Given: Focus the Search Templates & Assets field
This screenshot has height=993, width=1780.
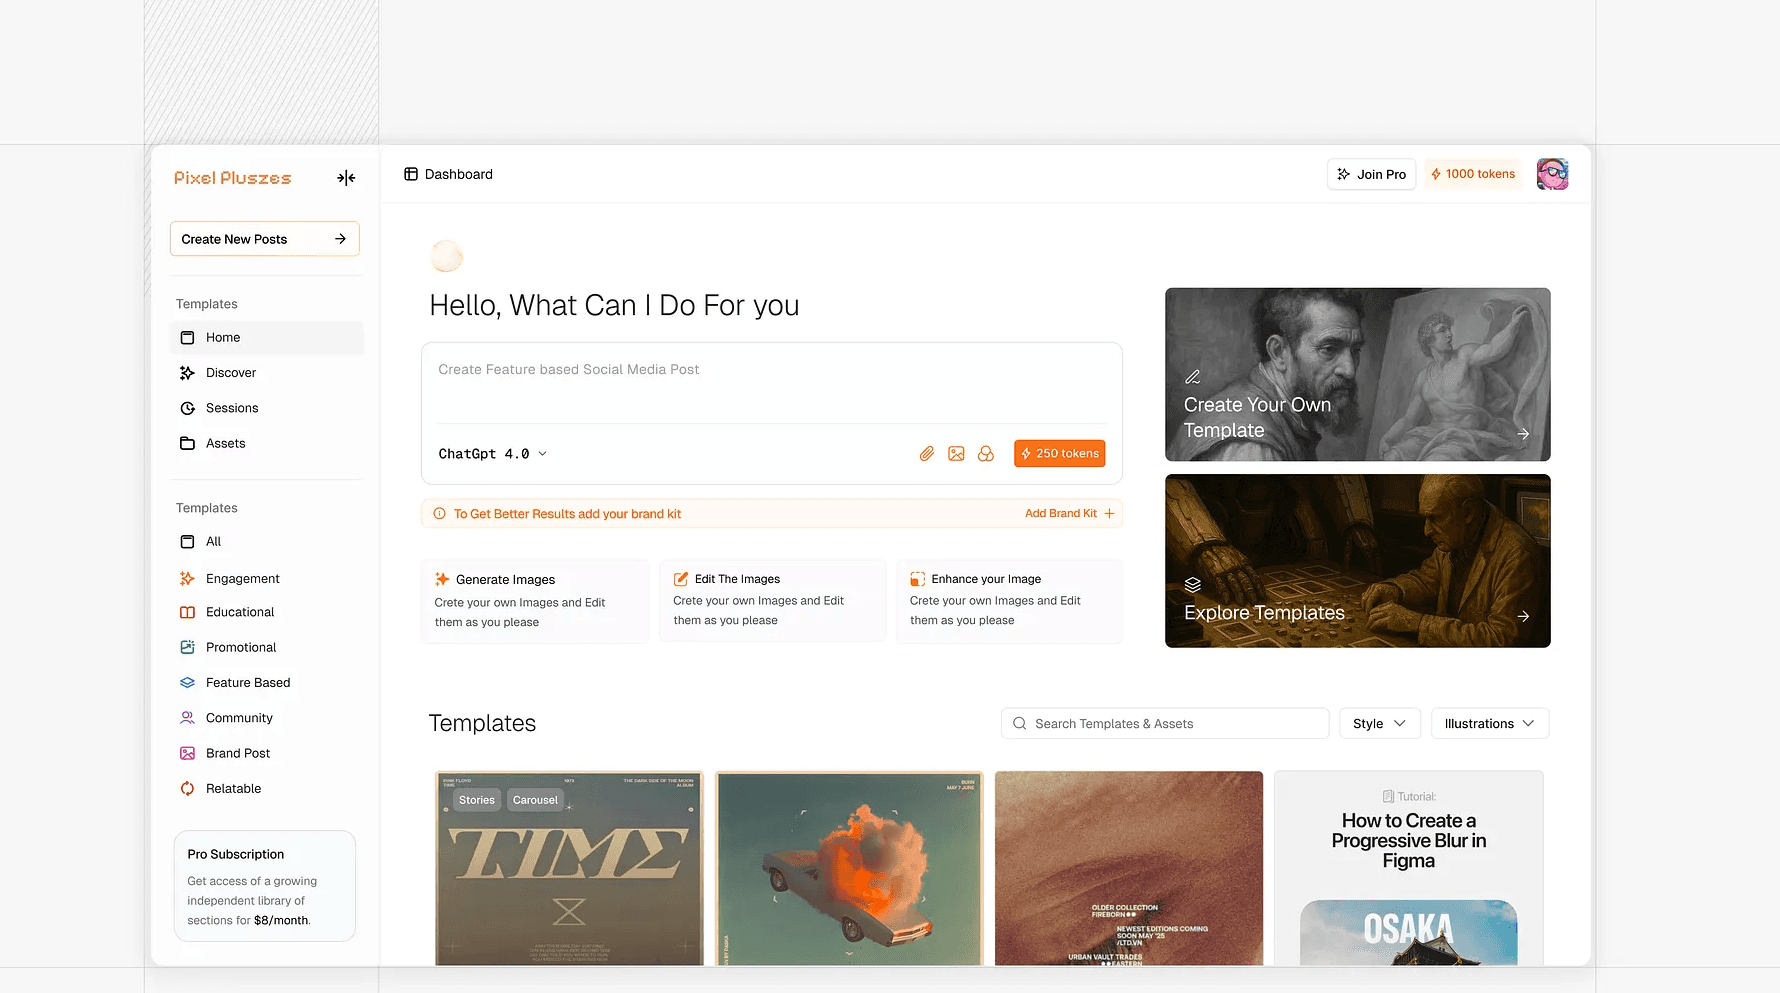Looking at the screenshot, I should [x=1165, y=724].
